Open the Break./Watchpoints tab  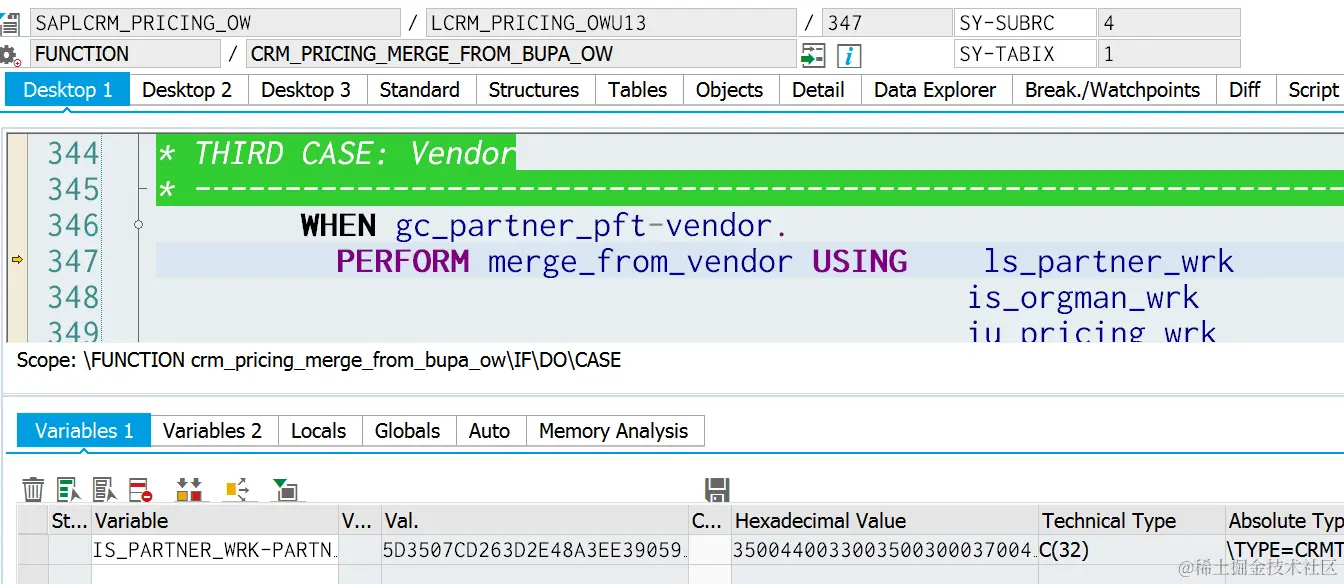coord(1113,90)
